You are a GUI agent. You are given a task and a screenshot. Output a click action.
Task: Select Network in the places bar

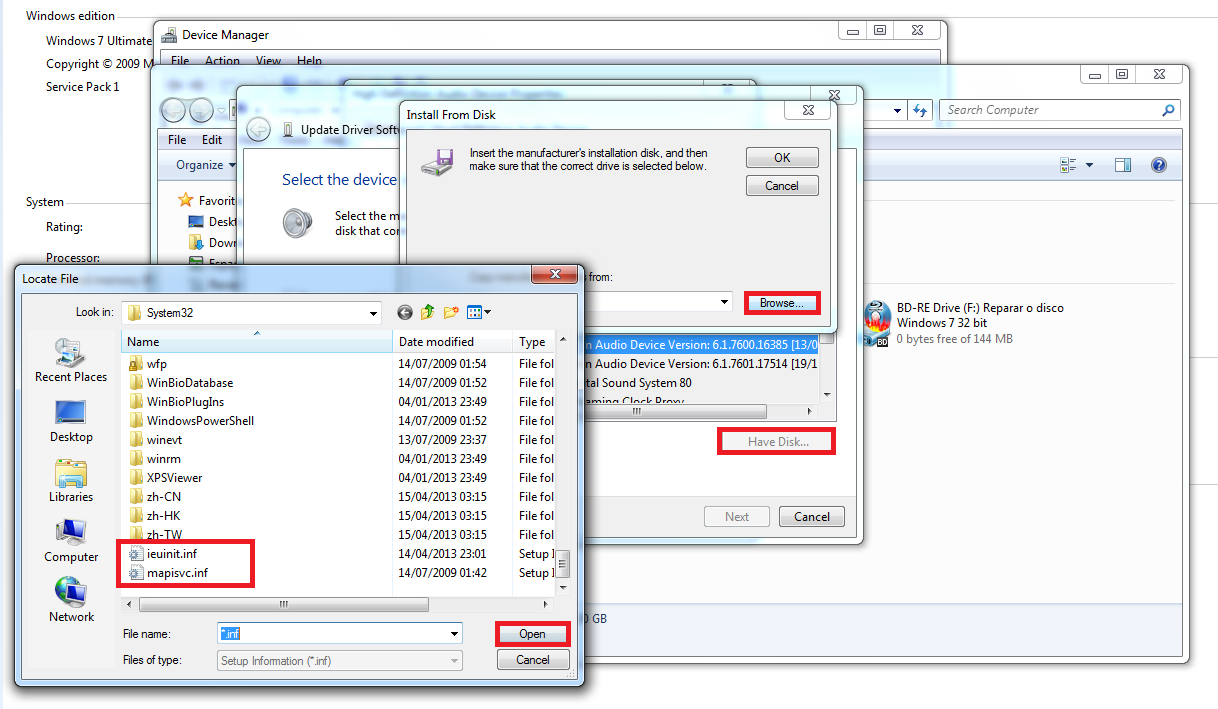(x=71, y=601)
